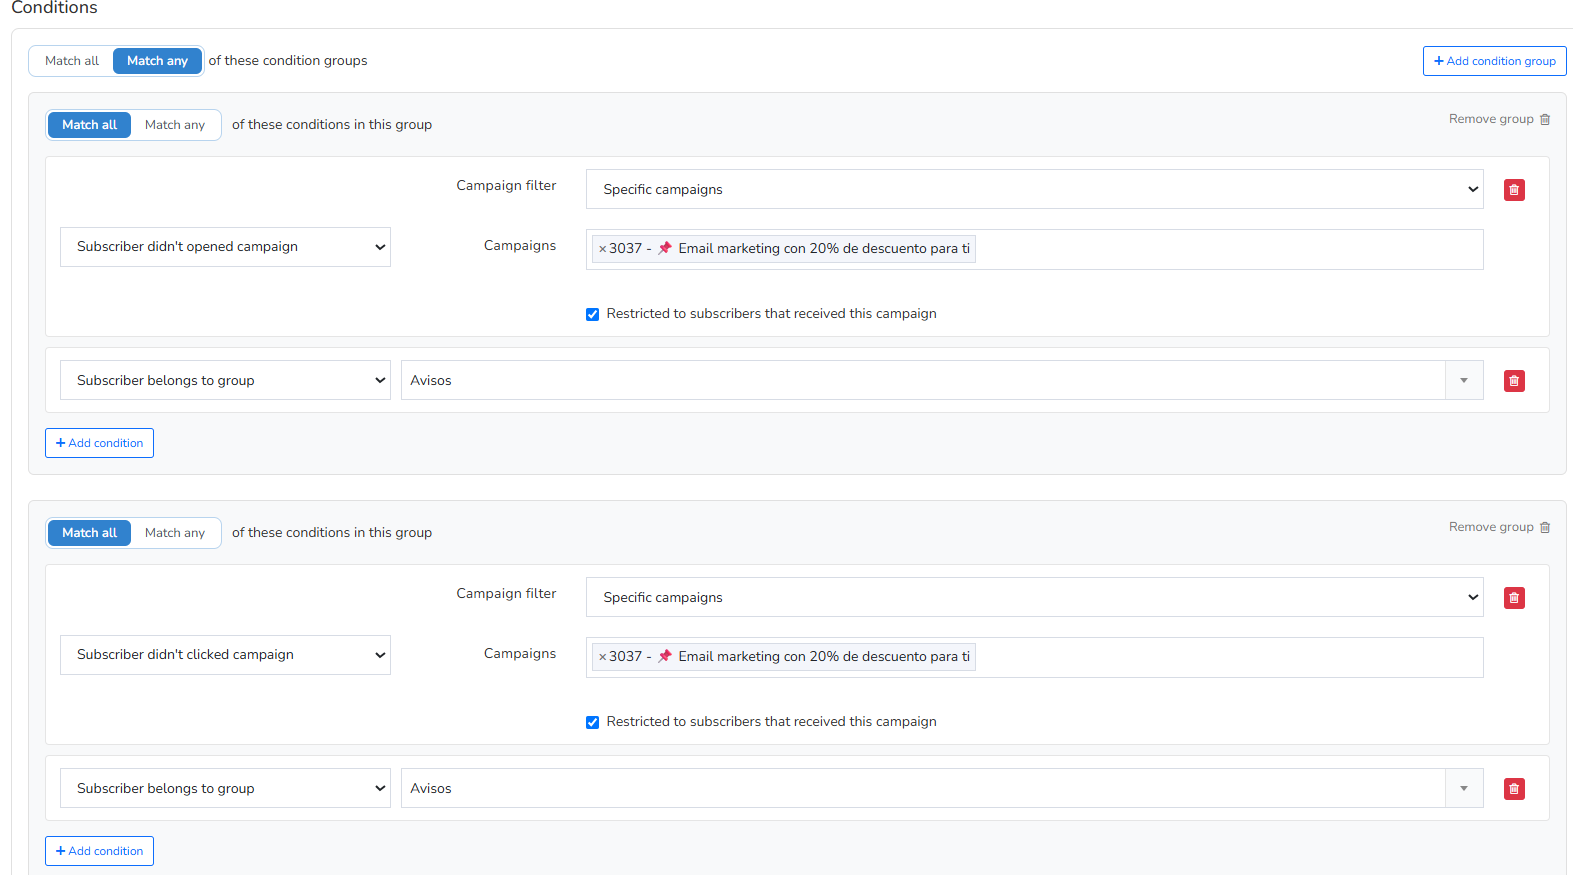Delete the didn't-clicked campaign condition
The width and height of the screenshot is (1573, 875).
pos(1514,598)
